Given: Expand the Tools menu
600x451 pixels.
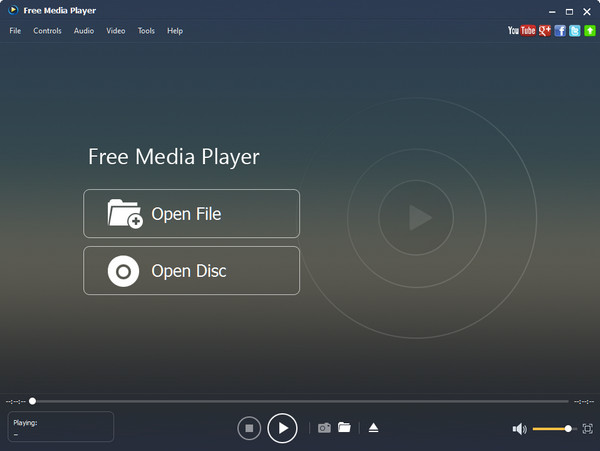Looking at the screenshot, I should pos(146,31).
